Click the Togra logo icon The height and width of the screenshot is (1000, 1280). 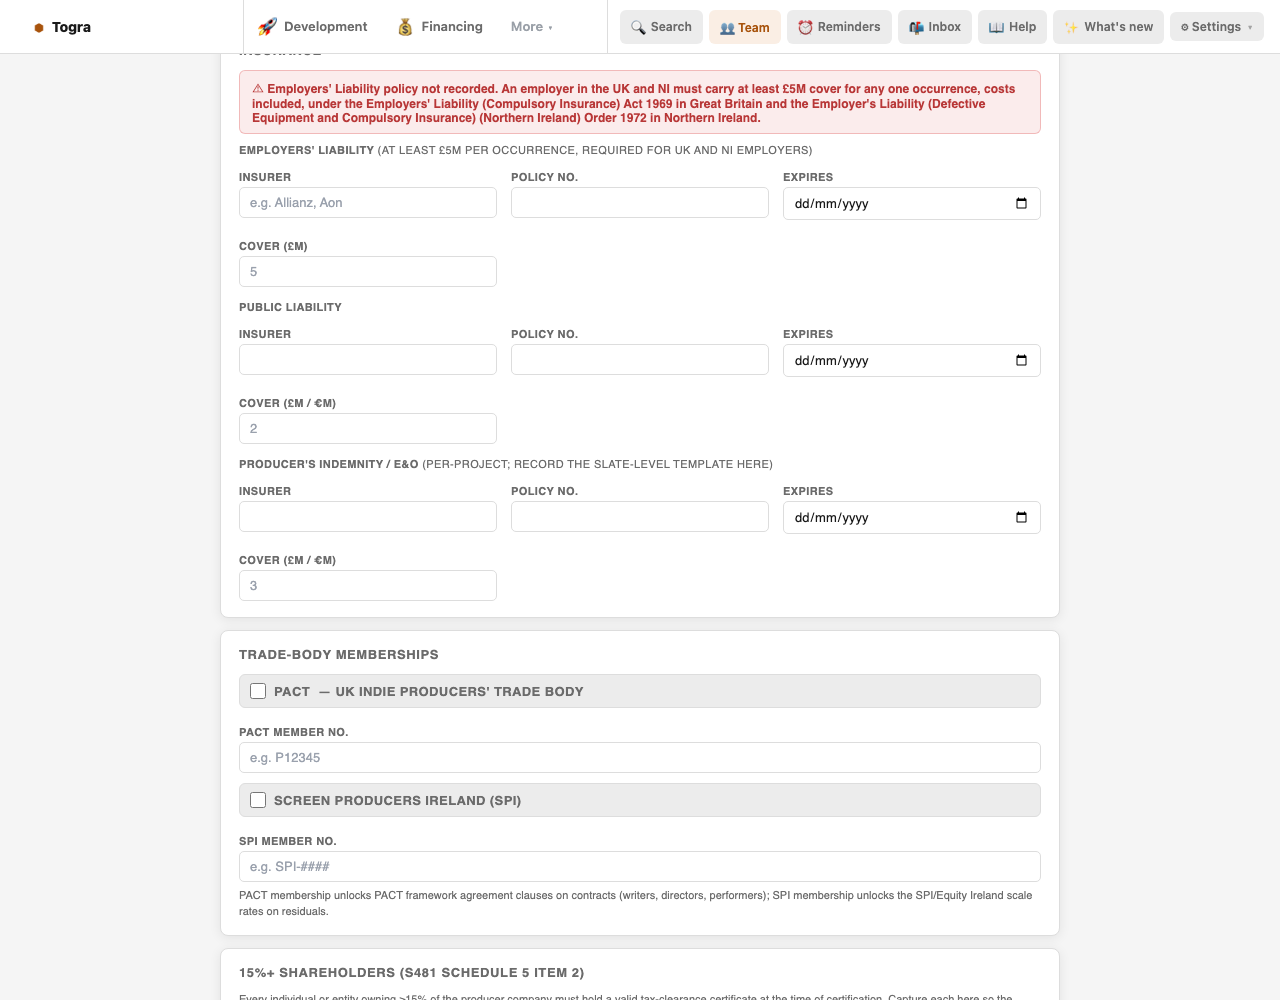pyautogui.click(x=39, y=28)
